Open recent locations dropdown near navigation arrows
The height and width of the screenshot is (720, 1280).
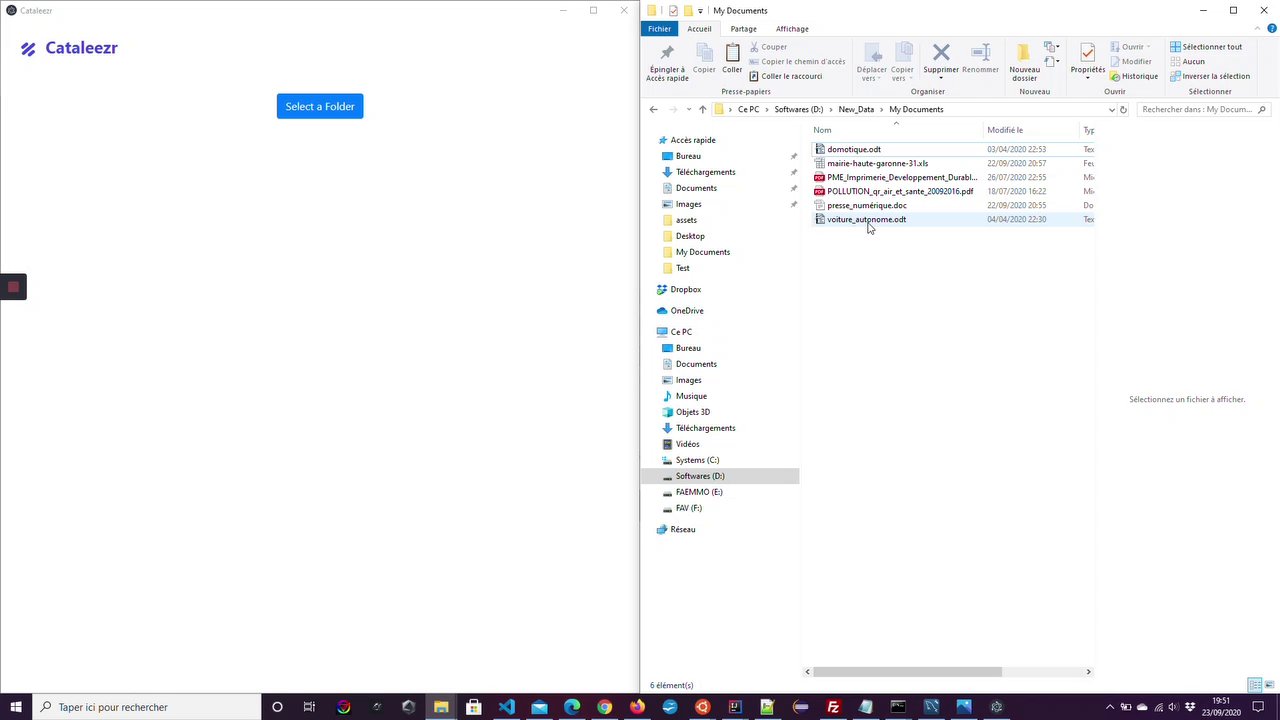(x=689, y=110)
